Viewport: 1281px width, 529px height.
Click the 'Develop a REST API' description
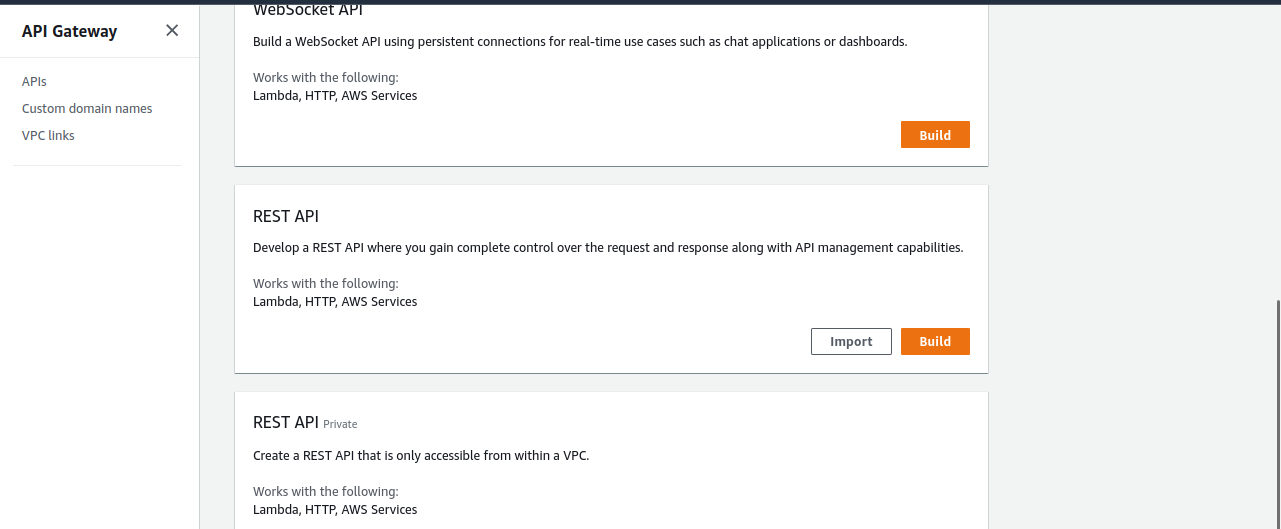point(608,247)
